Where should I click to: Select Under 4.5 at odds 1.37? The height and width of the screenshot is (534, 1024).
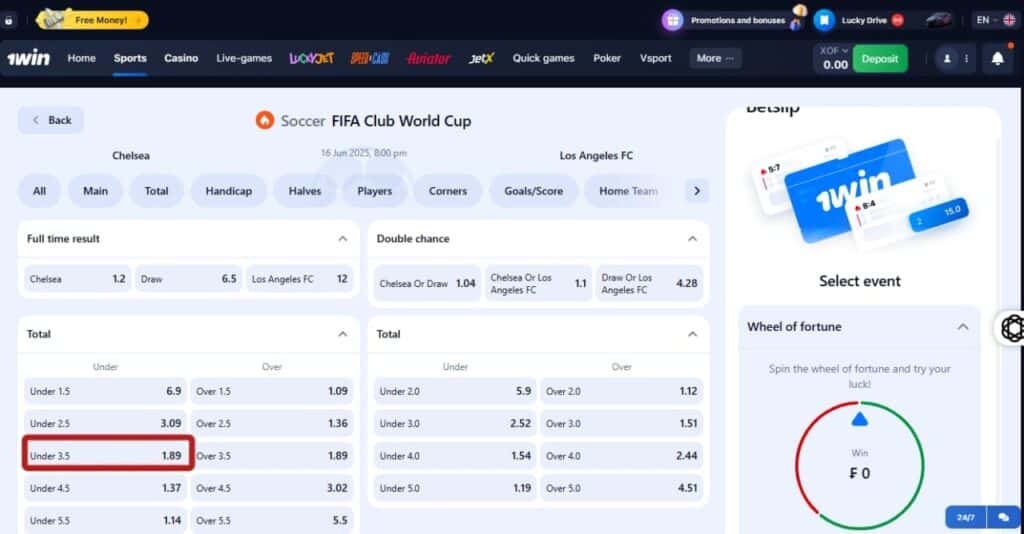(x=105, y=488)
